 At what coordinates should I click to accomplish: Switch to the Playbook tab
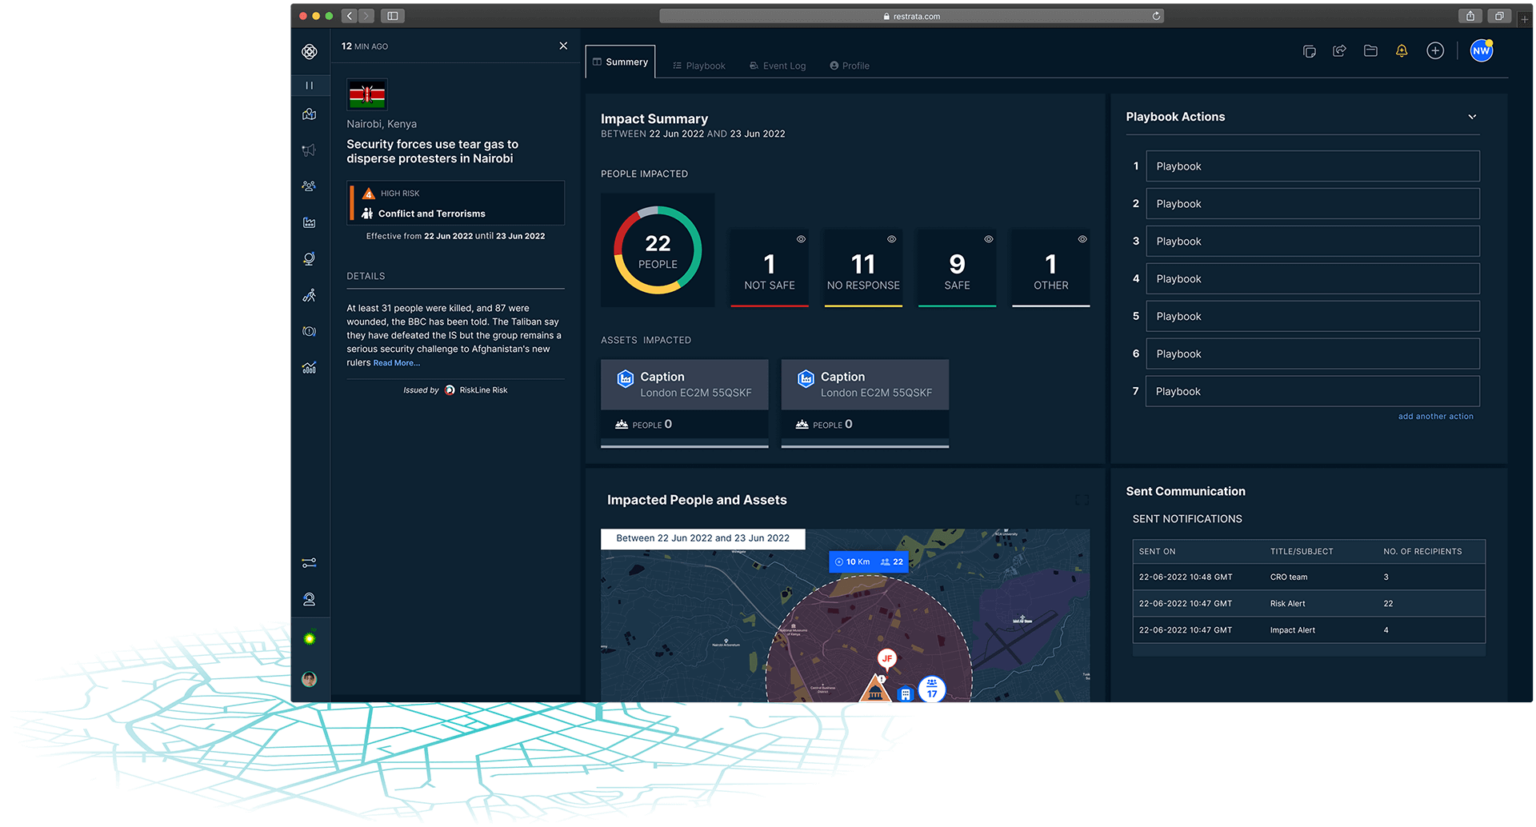[x=699, y=66]
